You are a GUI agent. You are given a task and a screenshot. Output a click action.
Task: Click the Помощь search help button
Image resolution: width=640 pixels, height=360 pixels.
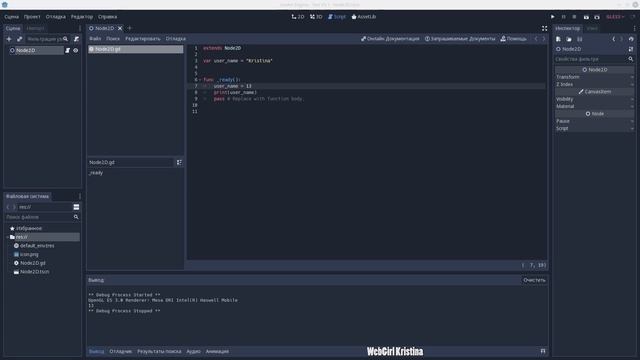coord(513,39)
